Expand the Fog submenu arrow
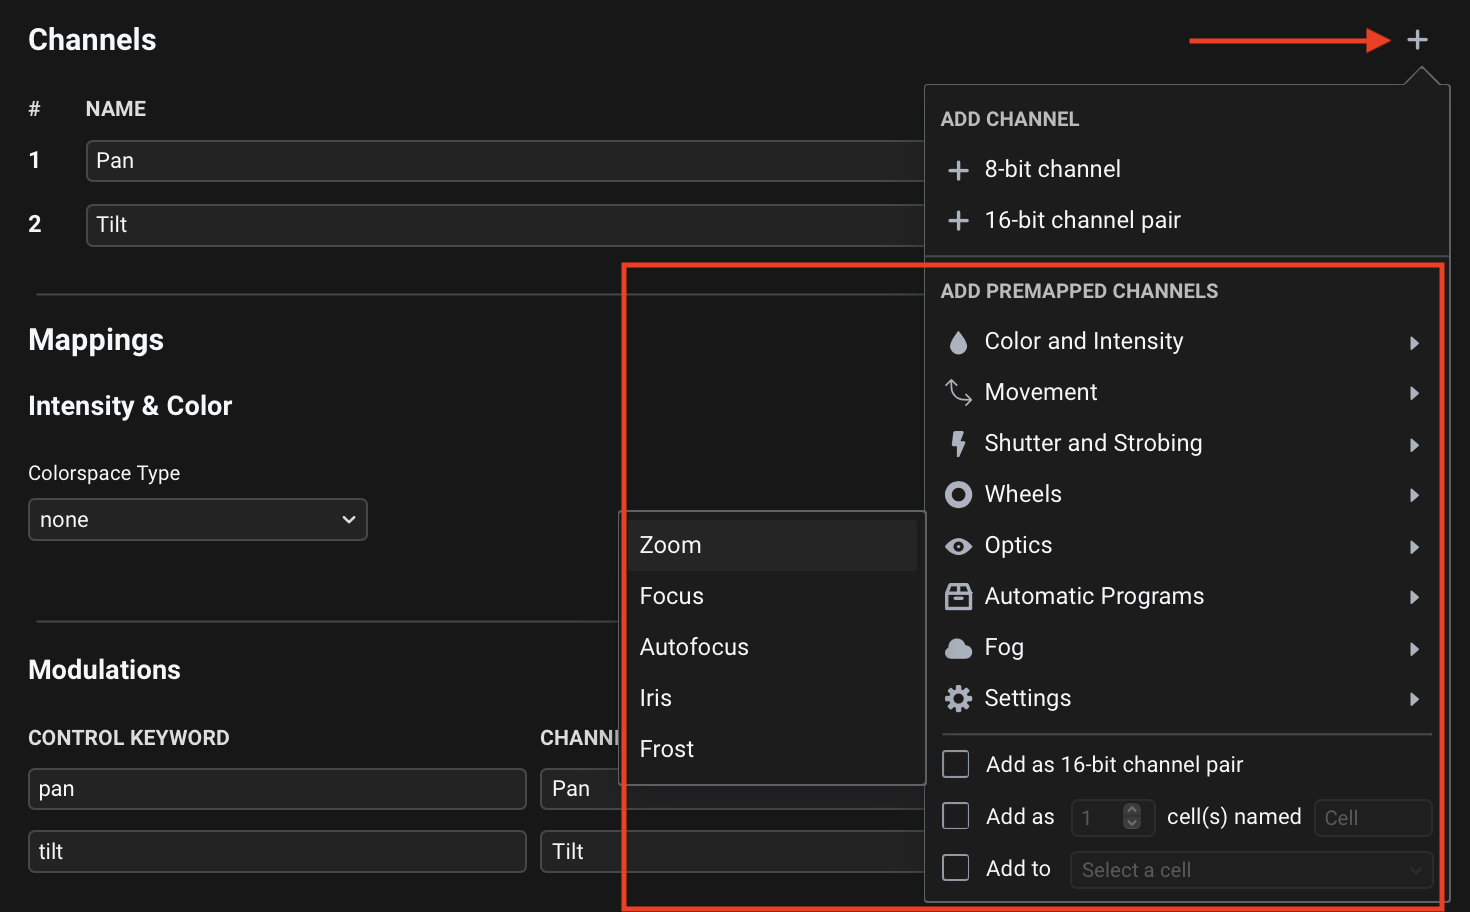The width and height of the screenshot is (1470, 912). pyautogui.click(x=1414, y=649)
